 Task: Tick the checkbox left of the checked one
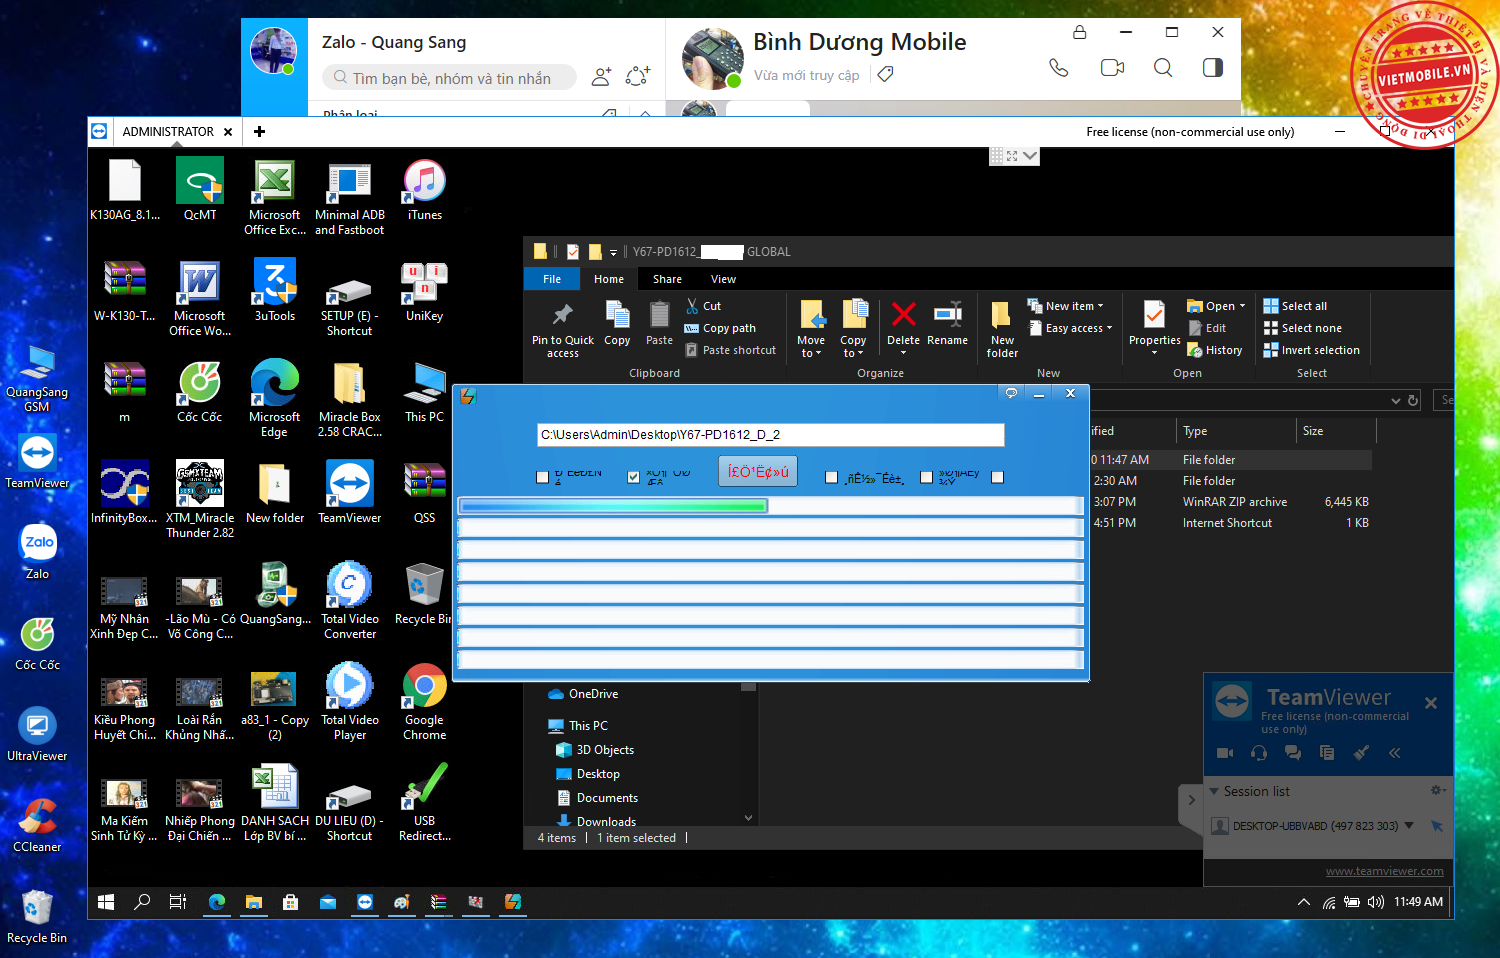point(543,477)
